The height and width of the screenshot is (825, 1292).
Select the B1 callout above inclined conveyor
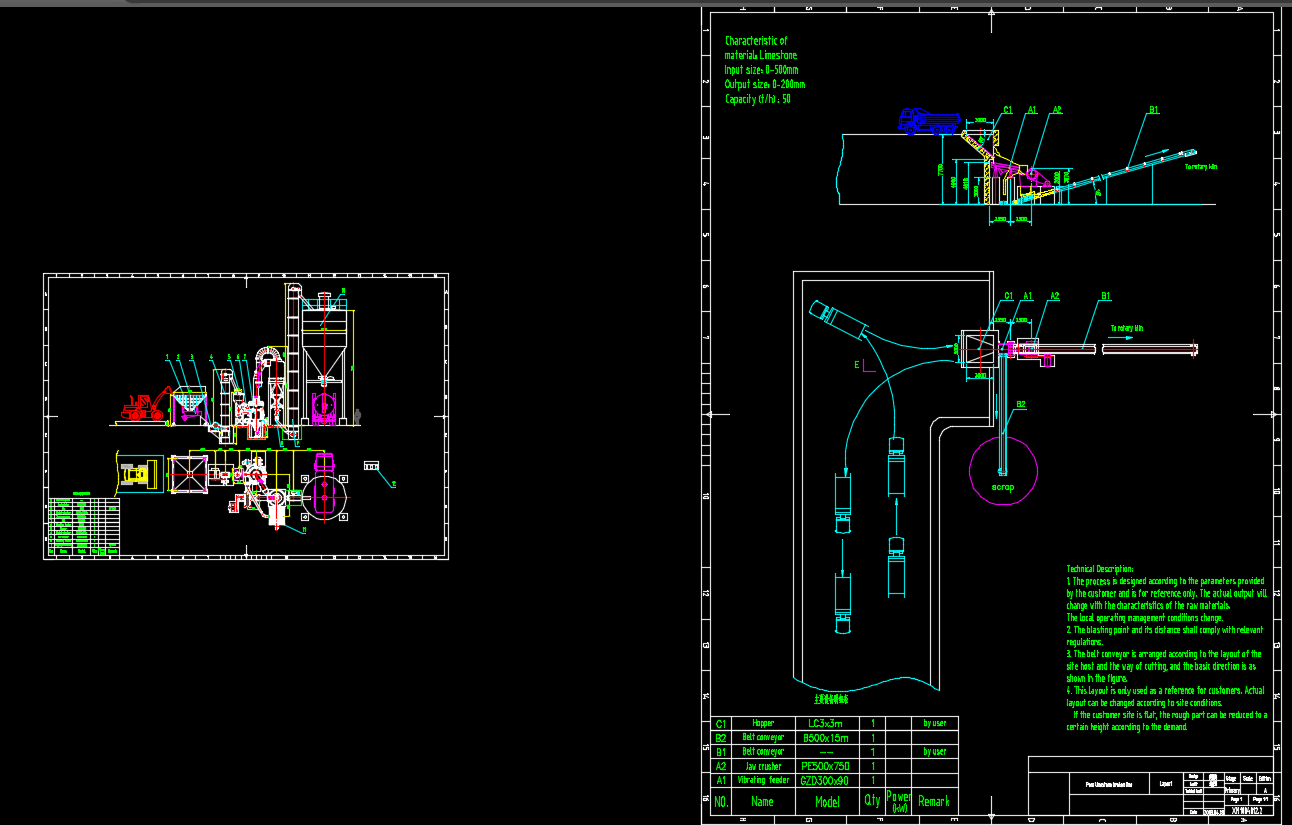(x=1153, y=110)
